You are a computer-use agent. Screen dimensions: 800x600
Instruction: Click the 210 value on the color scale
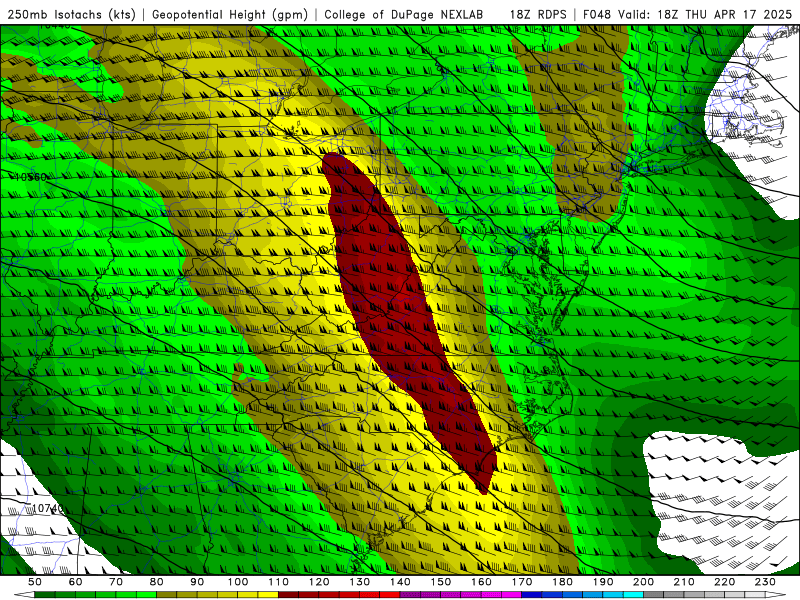pyautogui.click(x=684, y=582)
